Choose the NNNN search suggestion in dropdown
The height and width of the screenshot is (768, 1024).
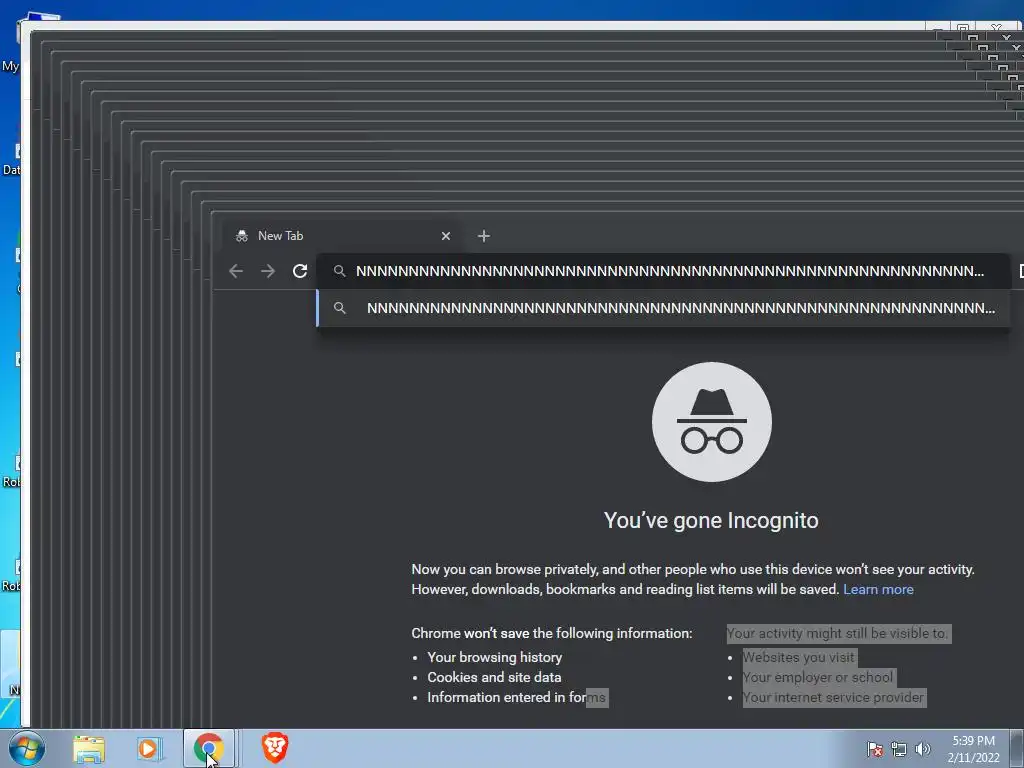click(x=664, y=308)
